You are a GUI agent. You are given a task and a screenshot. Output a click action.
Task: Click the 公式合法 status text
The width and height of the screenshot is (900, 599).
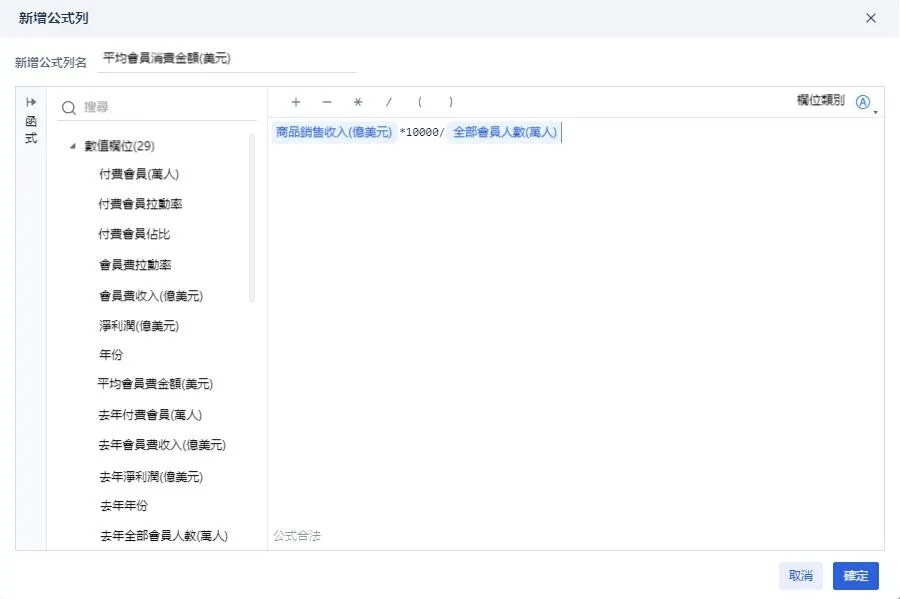coord(297,536)
